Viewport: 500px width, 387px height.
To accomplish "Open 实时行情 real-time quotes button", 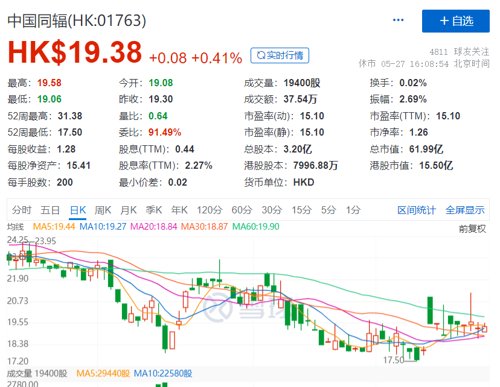I will (x=280, y=55).
